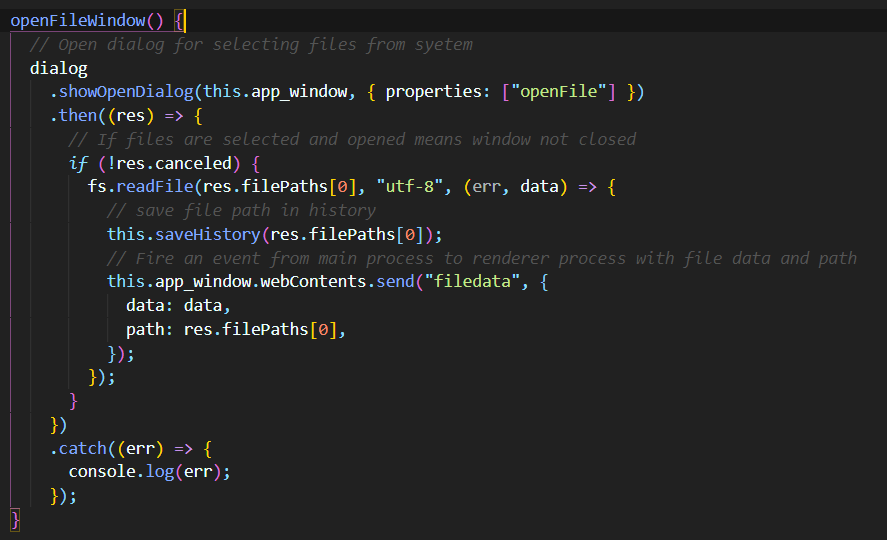The width and height of the screenshot is (887, 540).
Task: Click the readFile method call
Action: click(x=155, y=187)
